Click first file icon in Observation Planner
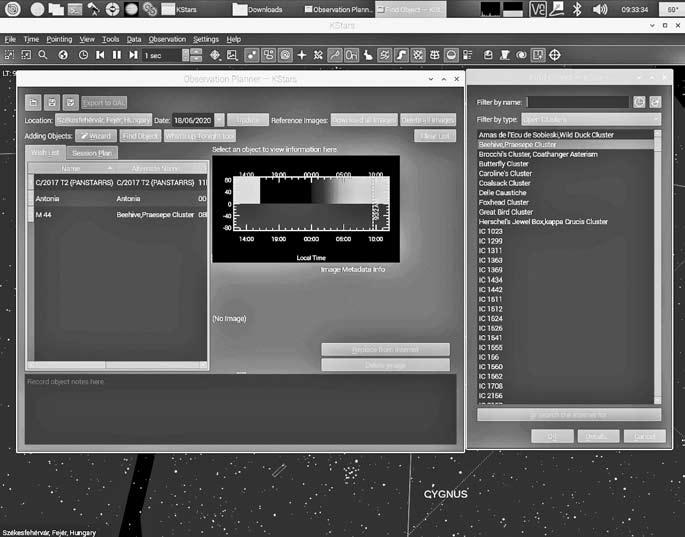Screen dimensions: 685x537 33,103
